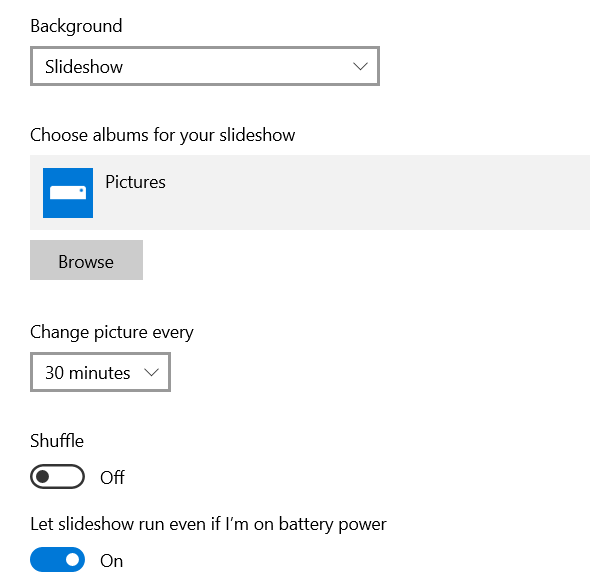The image size is (602, 584).
Task: Click the 30 minutes text value
Action: (88, 373)
